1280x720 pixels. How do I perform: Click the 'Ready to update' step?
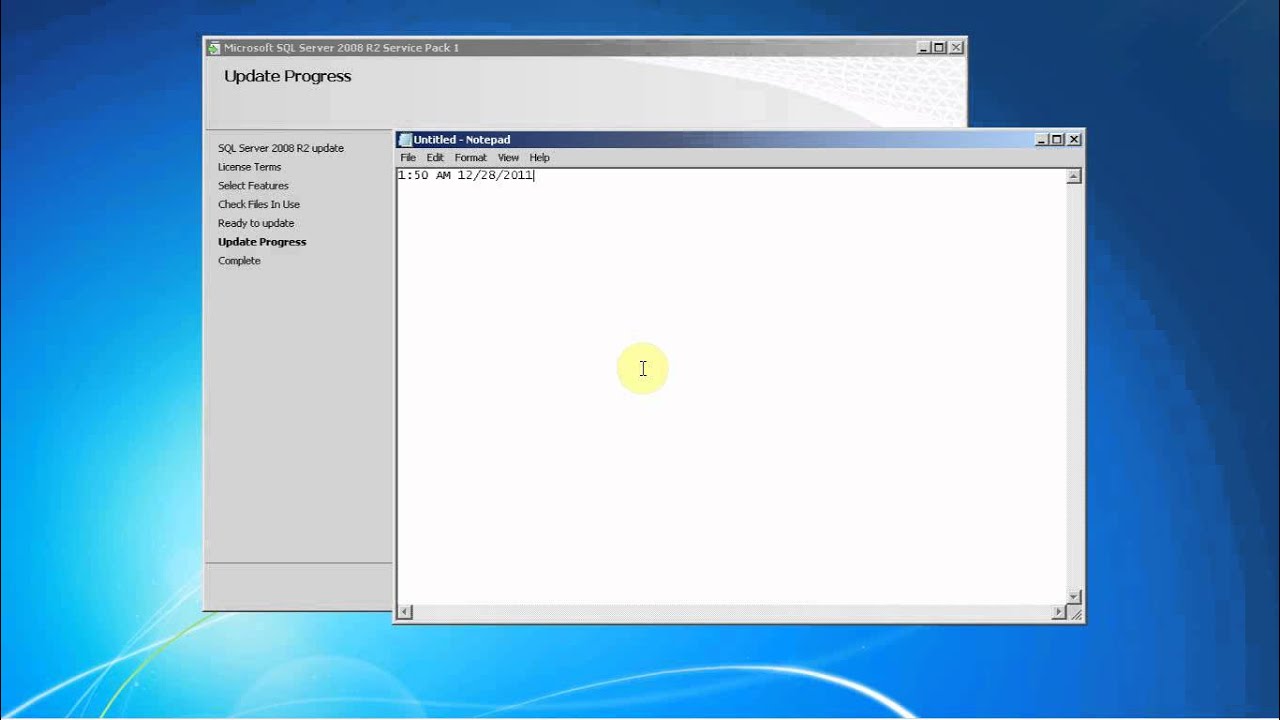point(256,223)
